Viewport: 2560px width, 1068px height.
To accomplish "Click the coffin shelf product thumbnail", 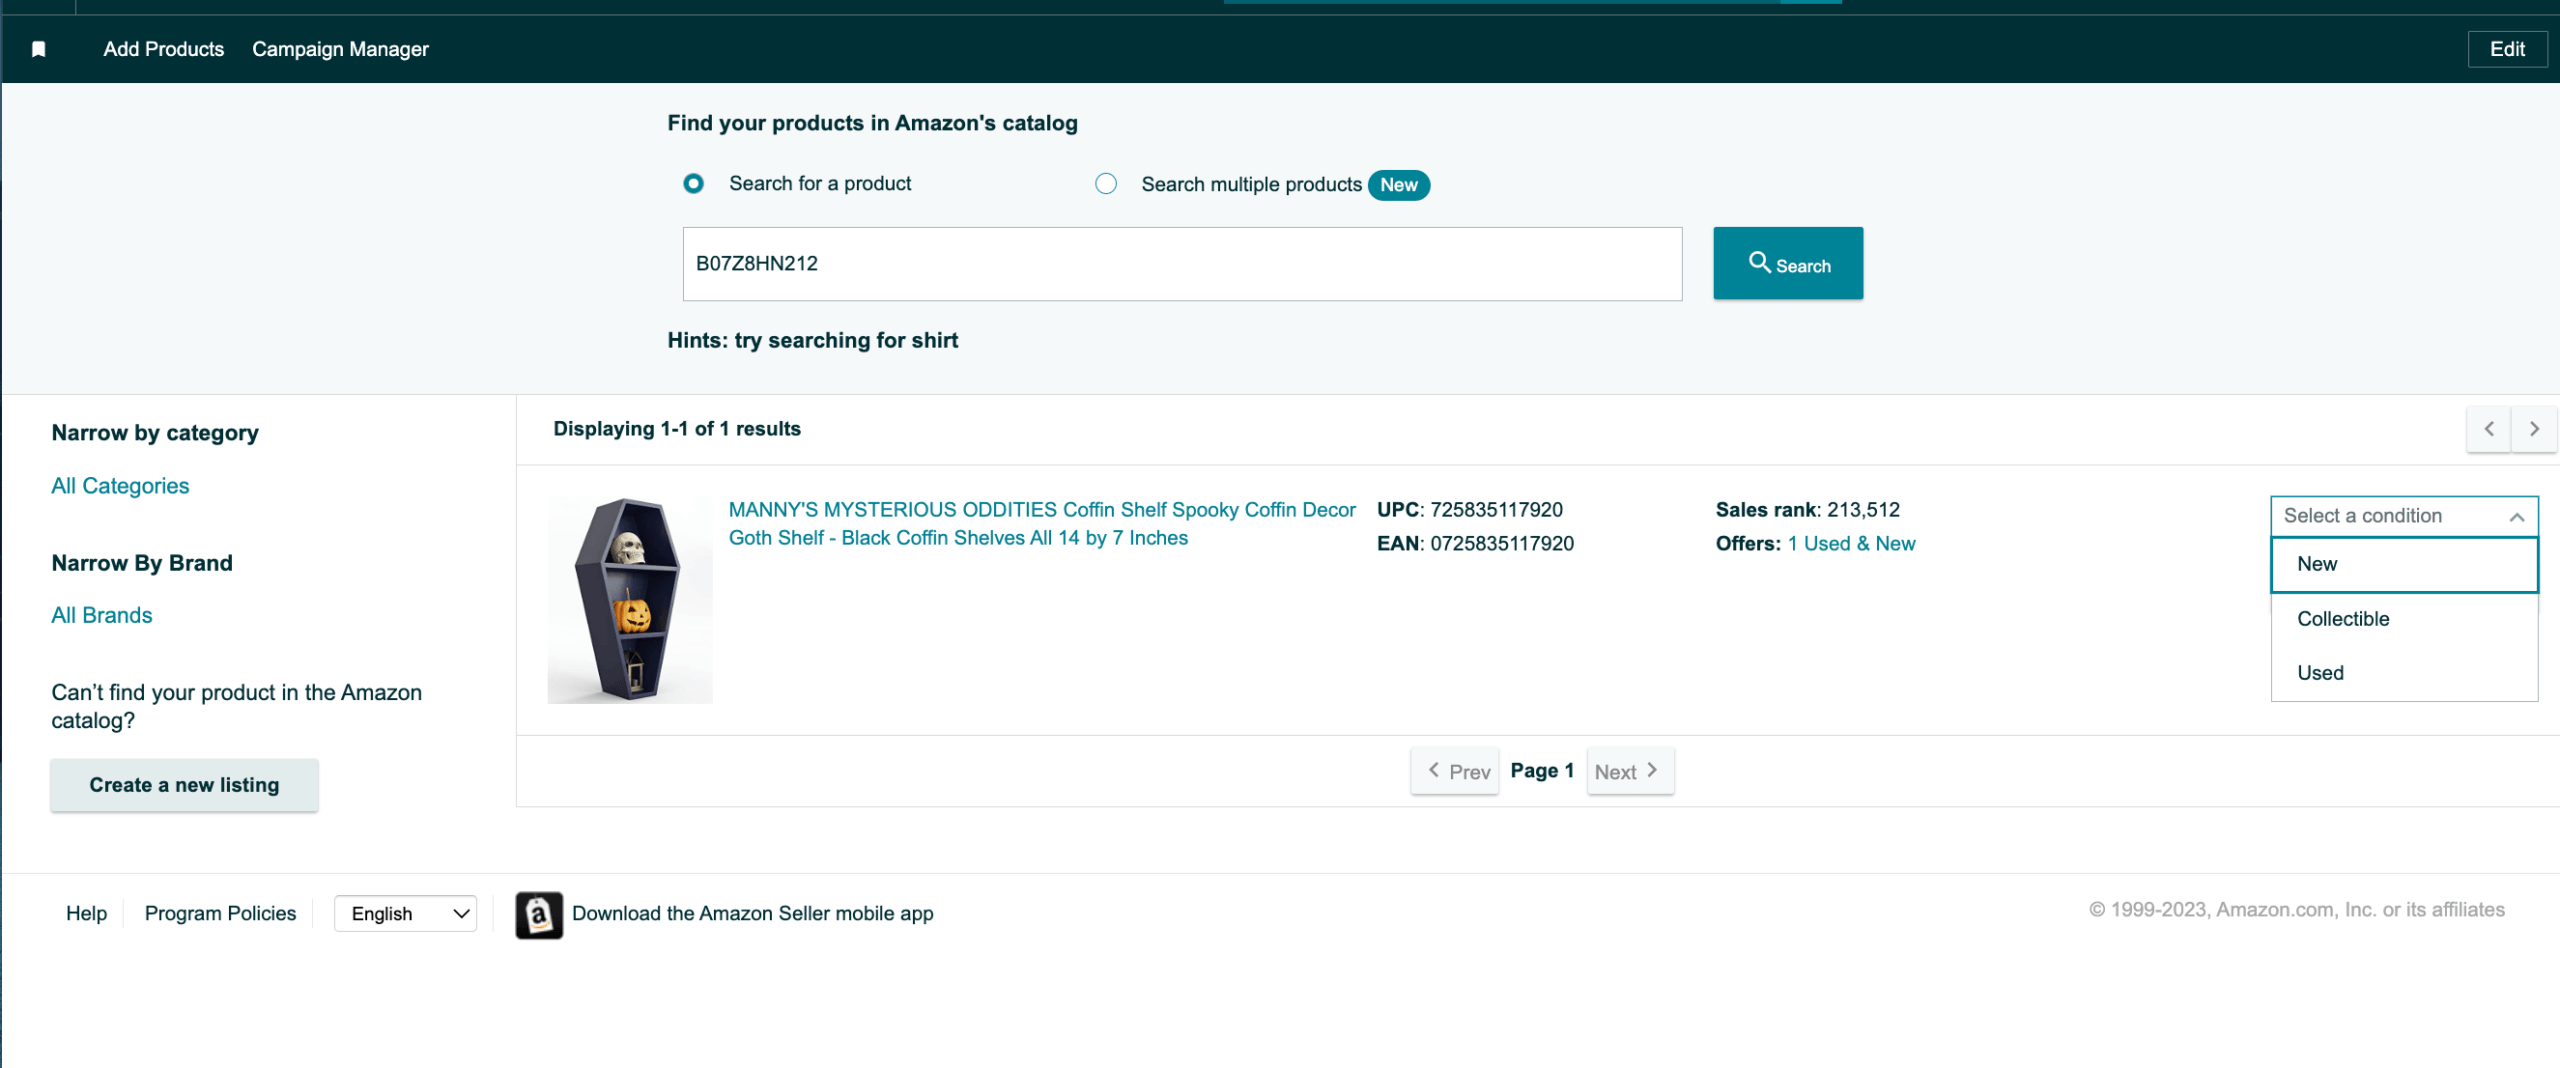I will [629, 600].
